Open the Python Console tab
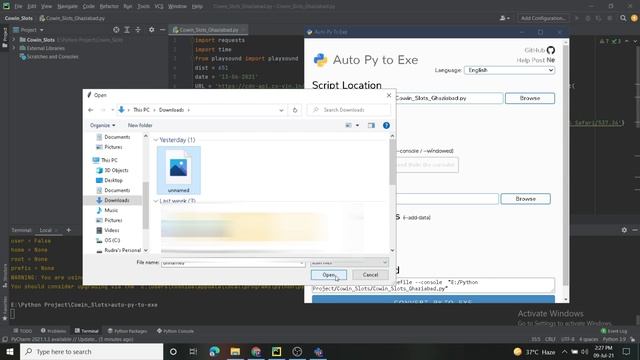The height and width of the screenshot is (360, 640). tap(176, 331)
